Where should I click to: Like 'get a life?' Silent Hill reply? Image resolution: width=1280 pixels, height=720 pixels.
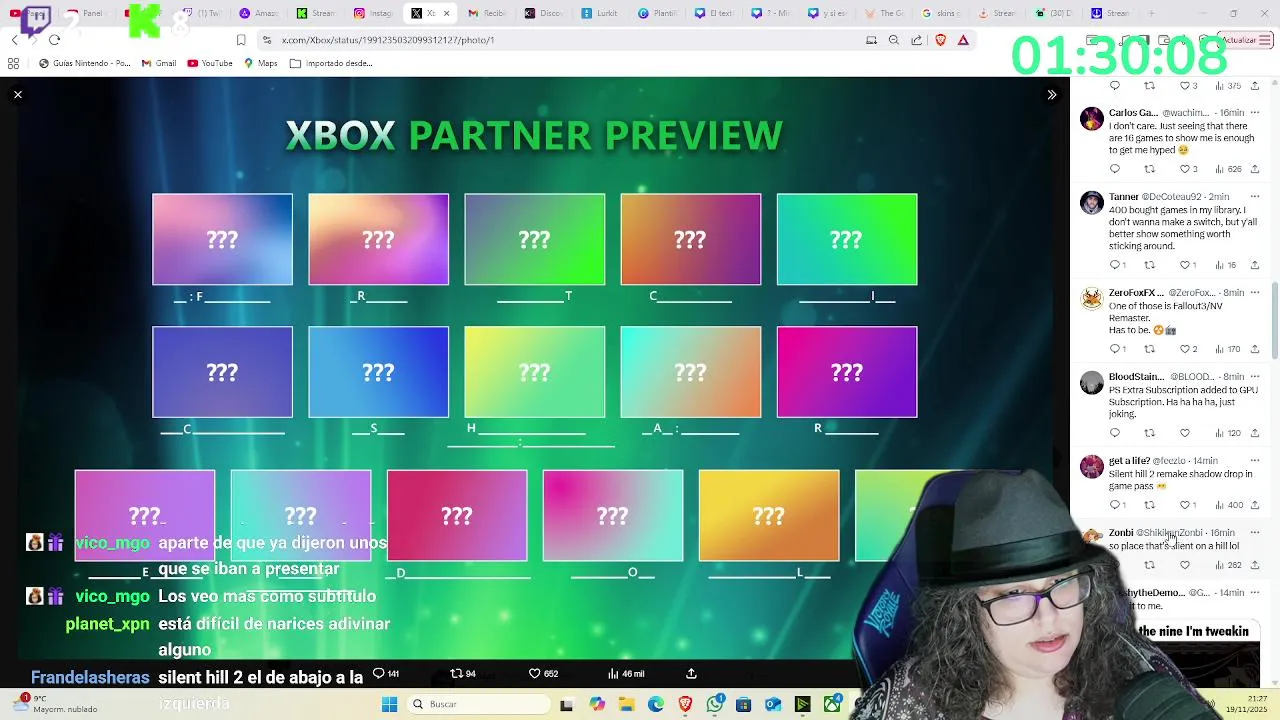[1185, 505]
